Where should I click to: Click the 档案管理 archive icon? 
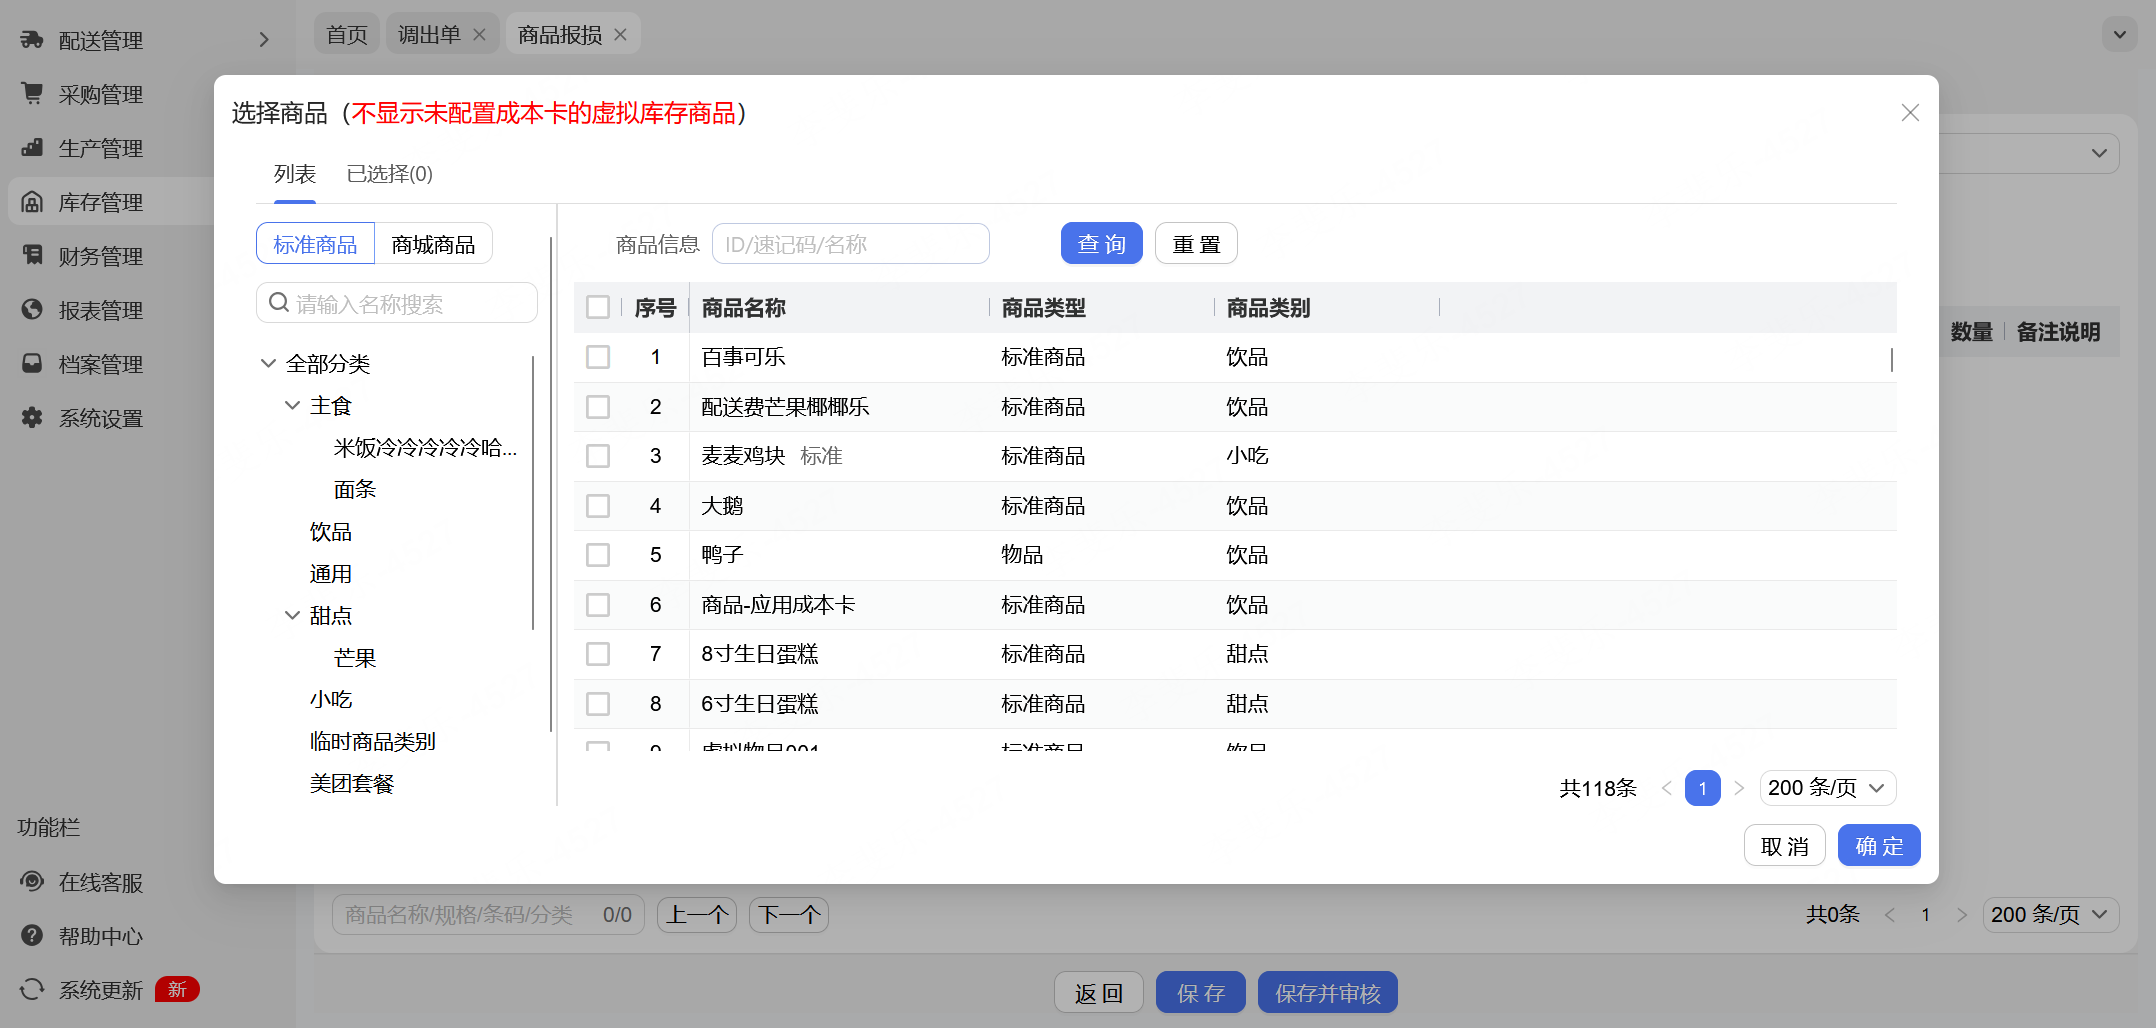[32, 364]
